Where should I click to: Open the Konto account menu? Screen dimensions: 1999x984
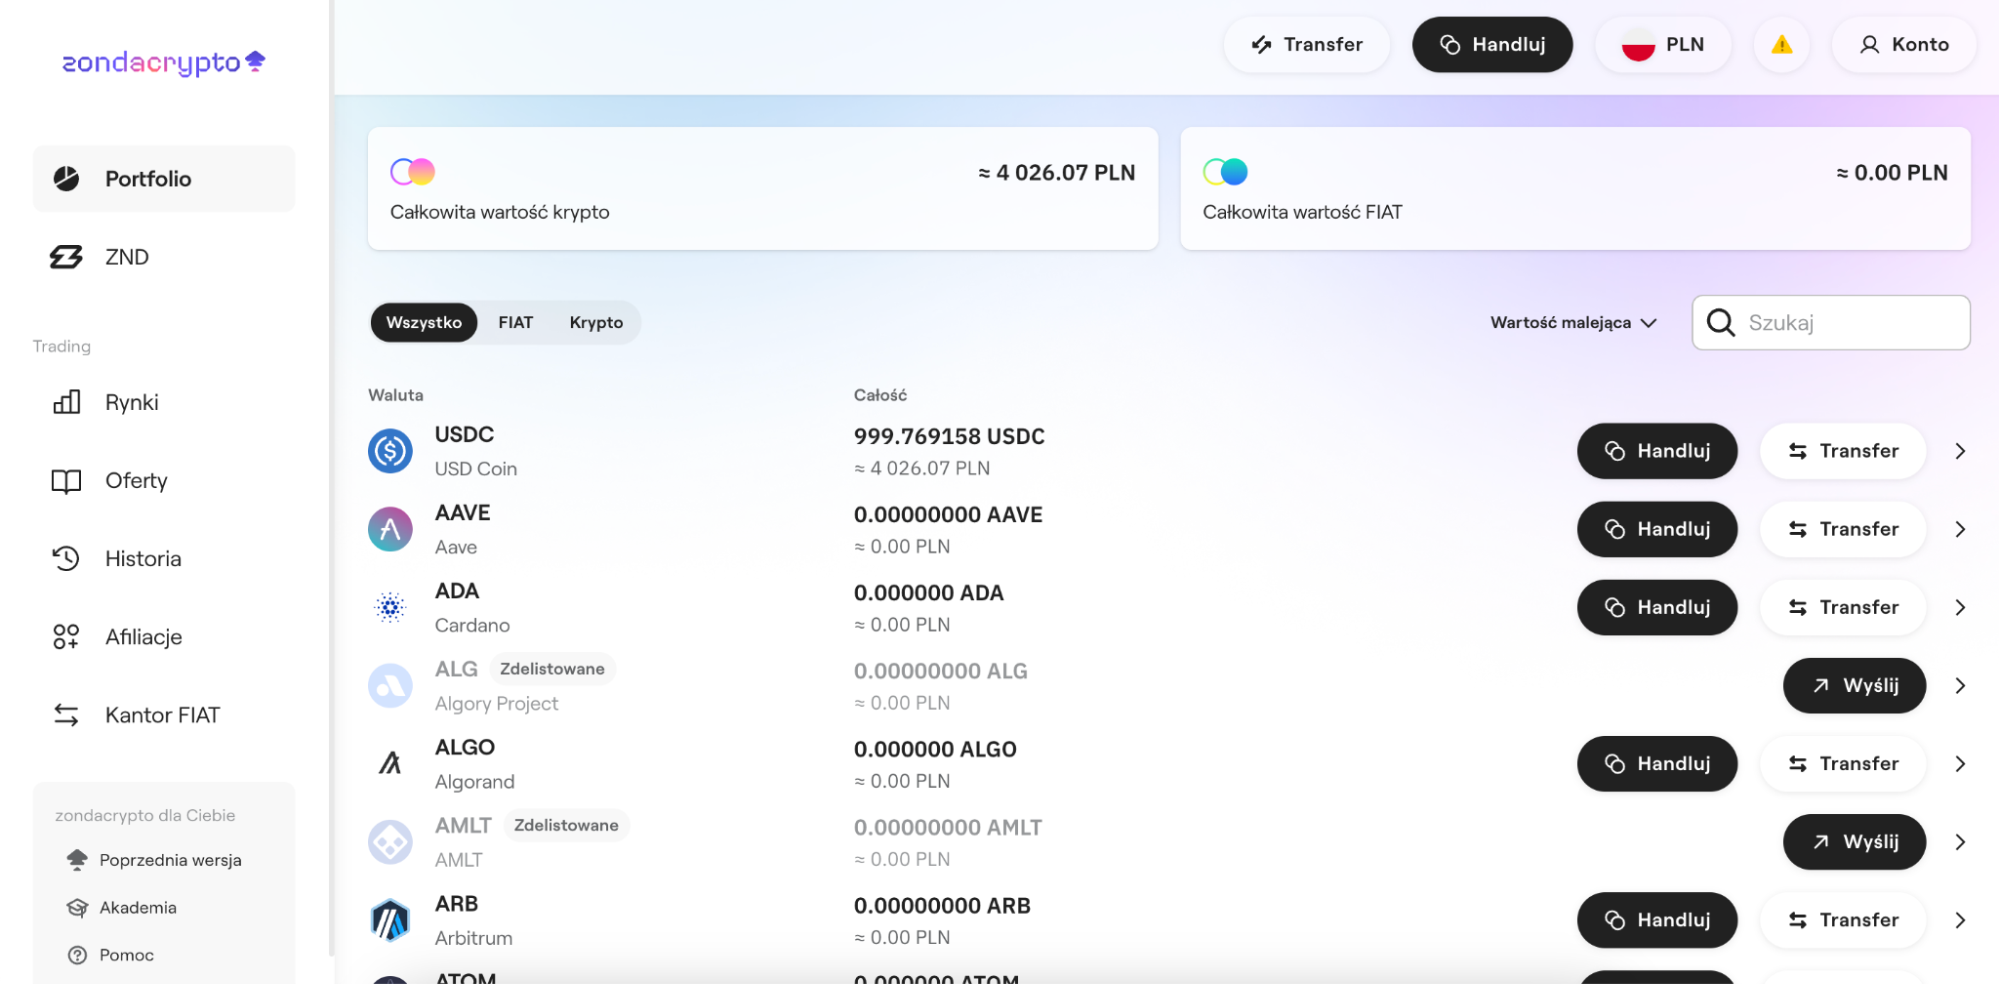tap(1904, 45)
